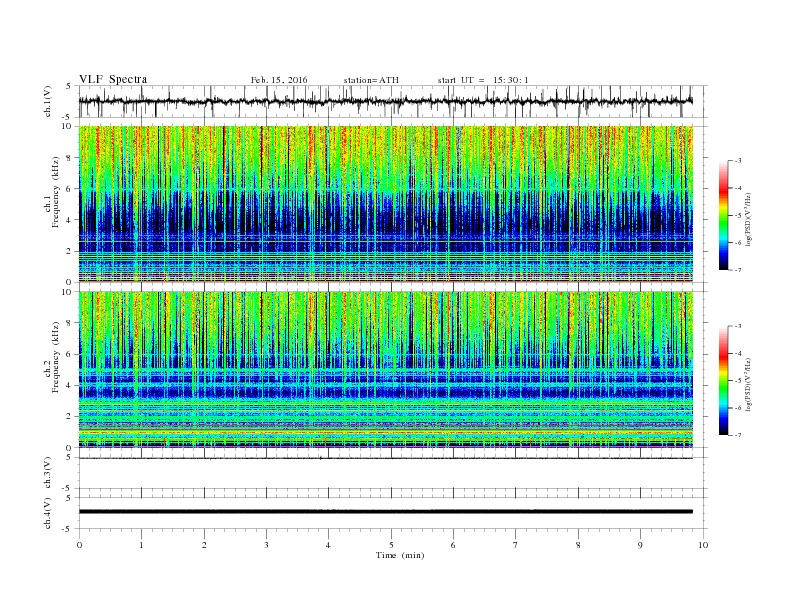Click the "ch.4(V)" axis label
Image resolution: width=792 pixels, height=612 pixels.
48,513
